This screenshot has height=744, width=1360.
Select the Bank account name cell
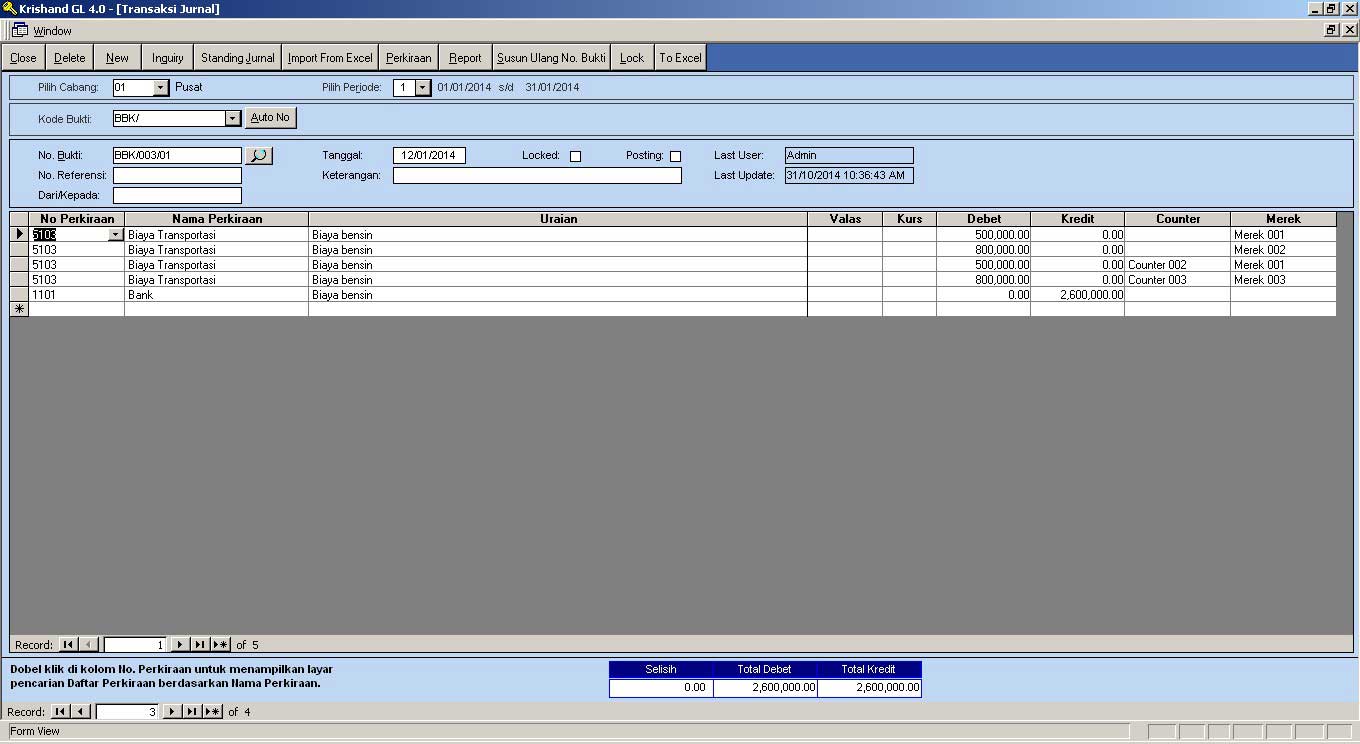(x=217, y=295)
